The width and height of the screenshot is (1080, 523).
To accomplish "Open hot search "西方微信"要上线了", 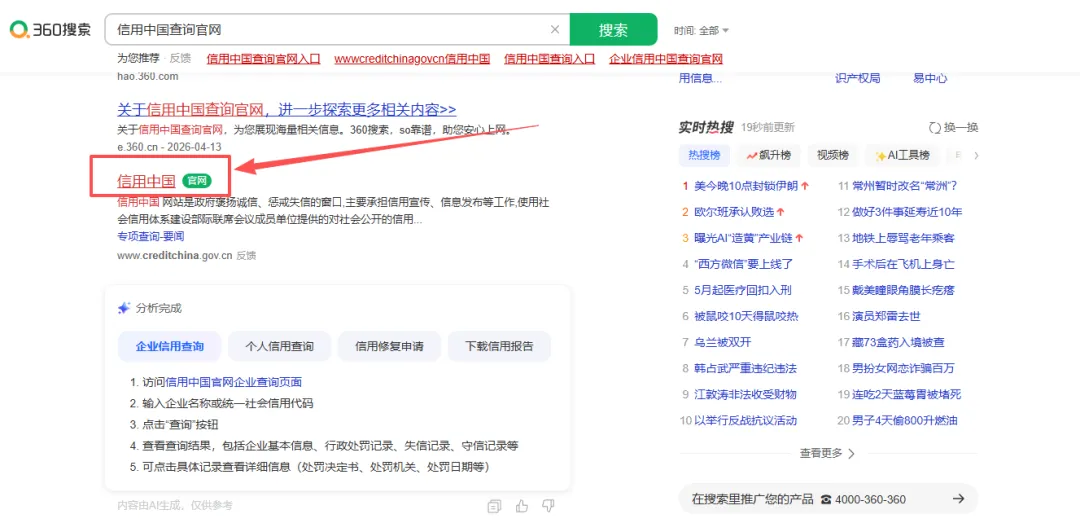I will (x=744, y=264).
